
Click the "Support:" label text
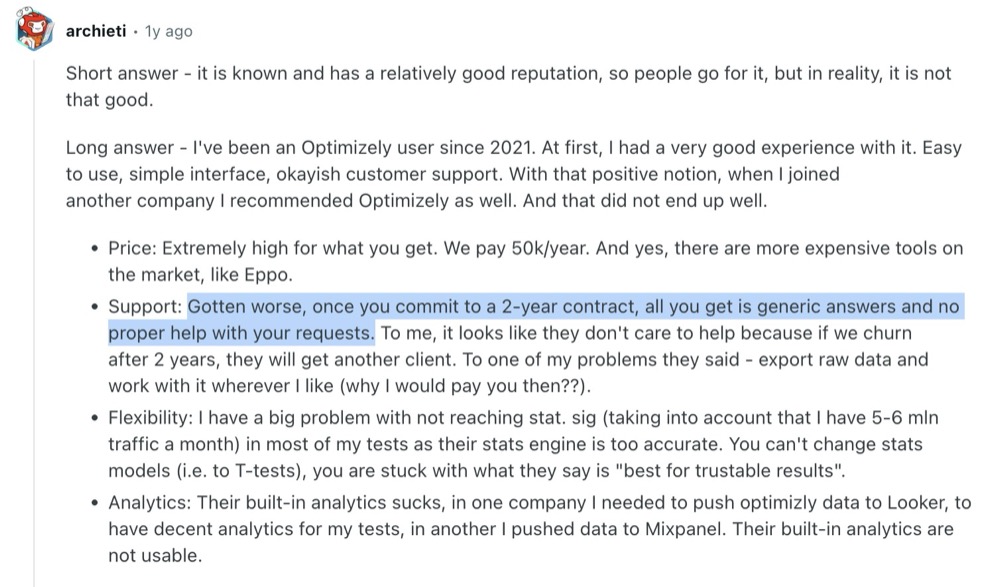click(x=145, y=307)
